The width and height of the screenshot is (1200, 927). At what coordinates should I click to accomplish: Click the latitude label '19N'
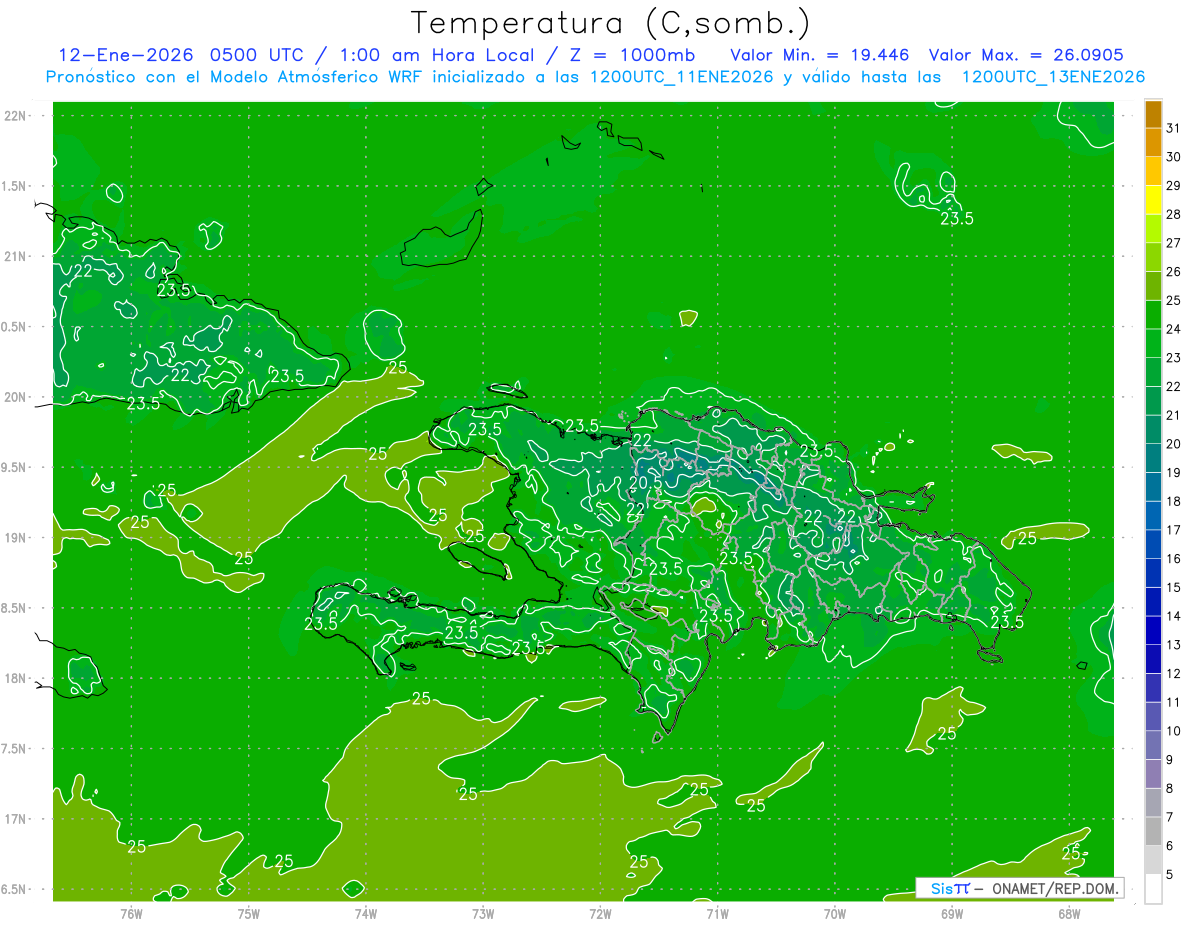click(x=15, y=538)
